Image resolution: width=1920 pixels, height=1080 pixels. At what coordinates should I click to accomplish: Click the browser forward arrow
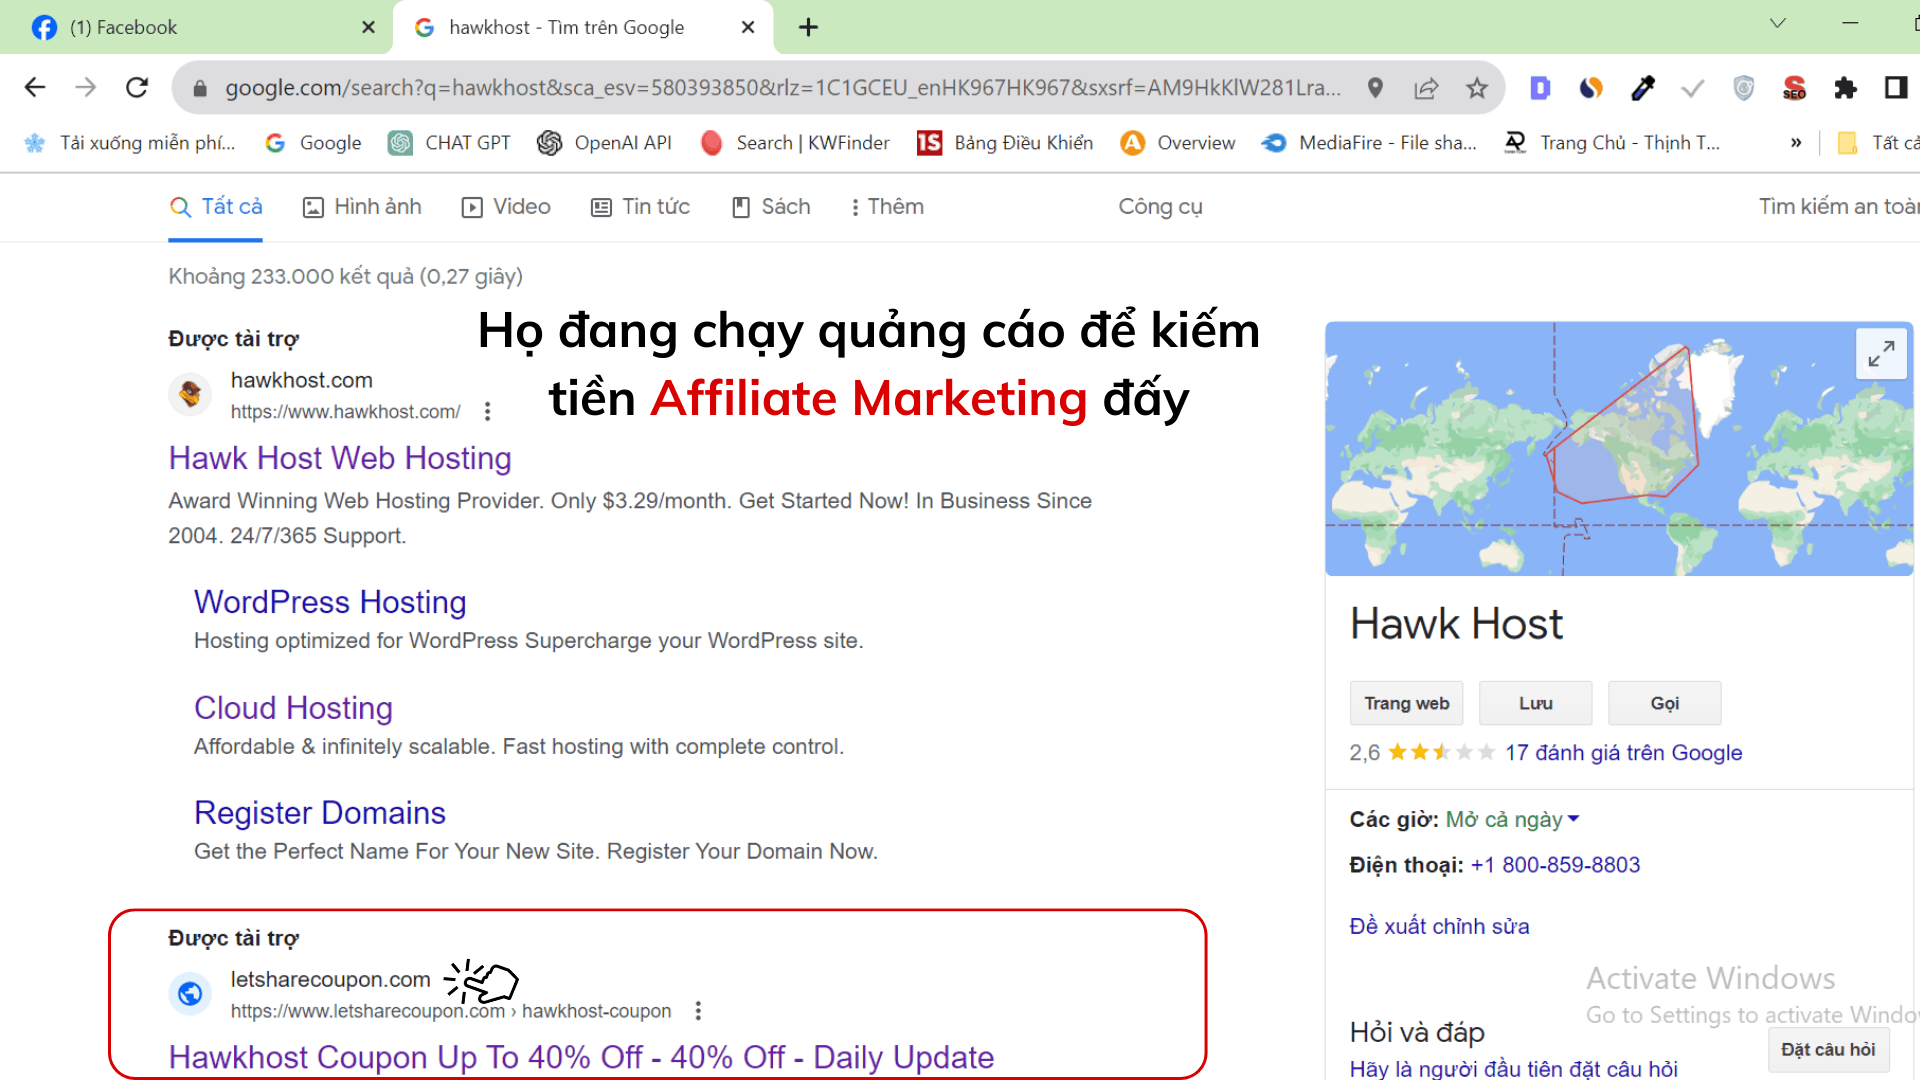[x=86, y=88]
